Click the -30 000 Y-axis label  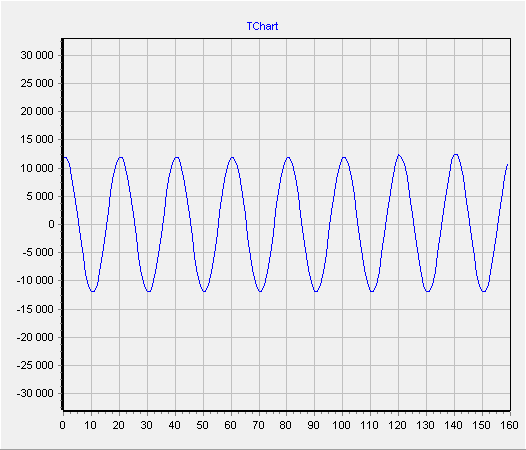click(x=35, y=393)
